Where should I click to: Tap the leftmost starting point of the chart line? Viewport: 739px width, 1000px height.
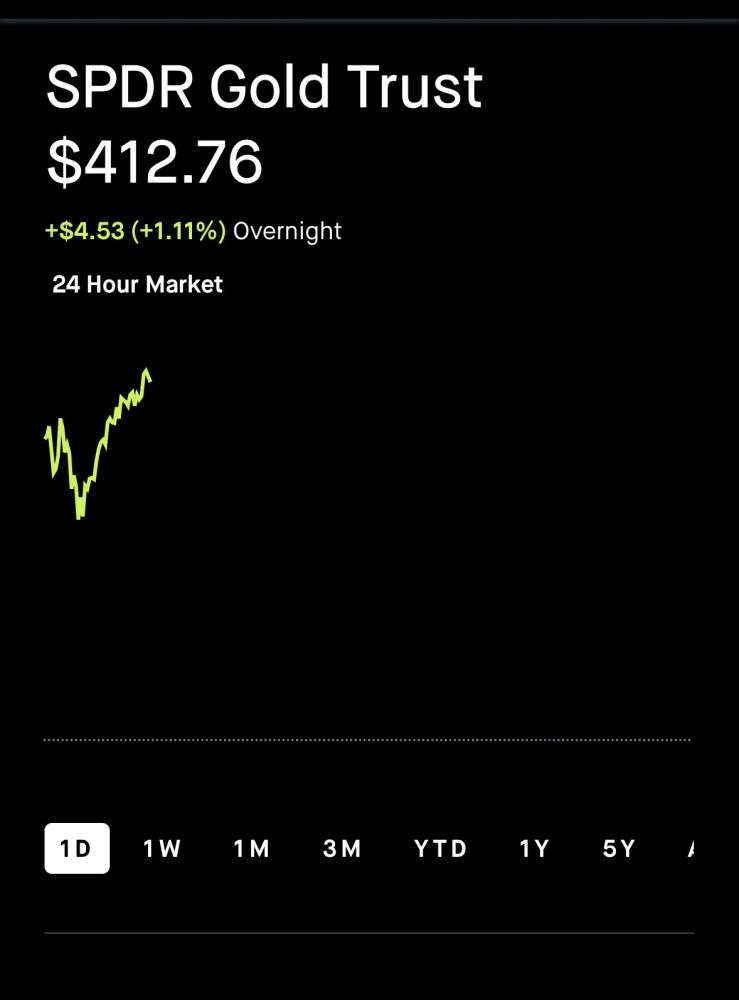pyautogui.click(x=47, y=435)
